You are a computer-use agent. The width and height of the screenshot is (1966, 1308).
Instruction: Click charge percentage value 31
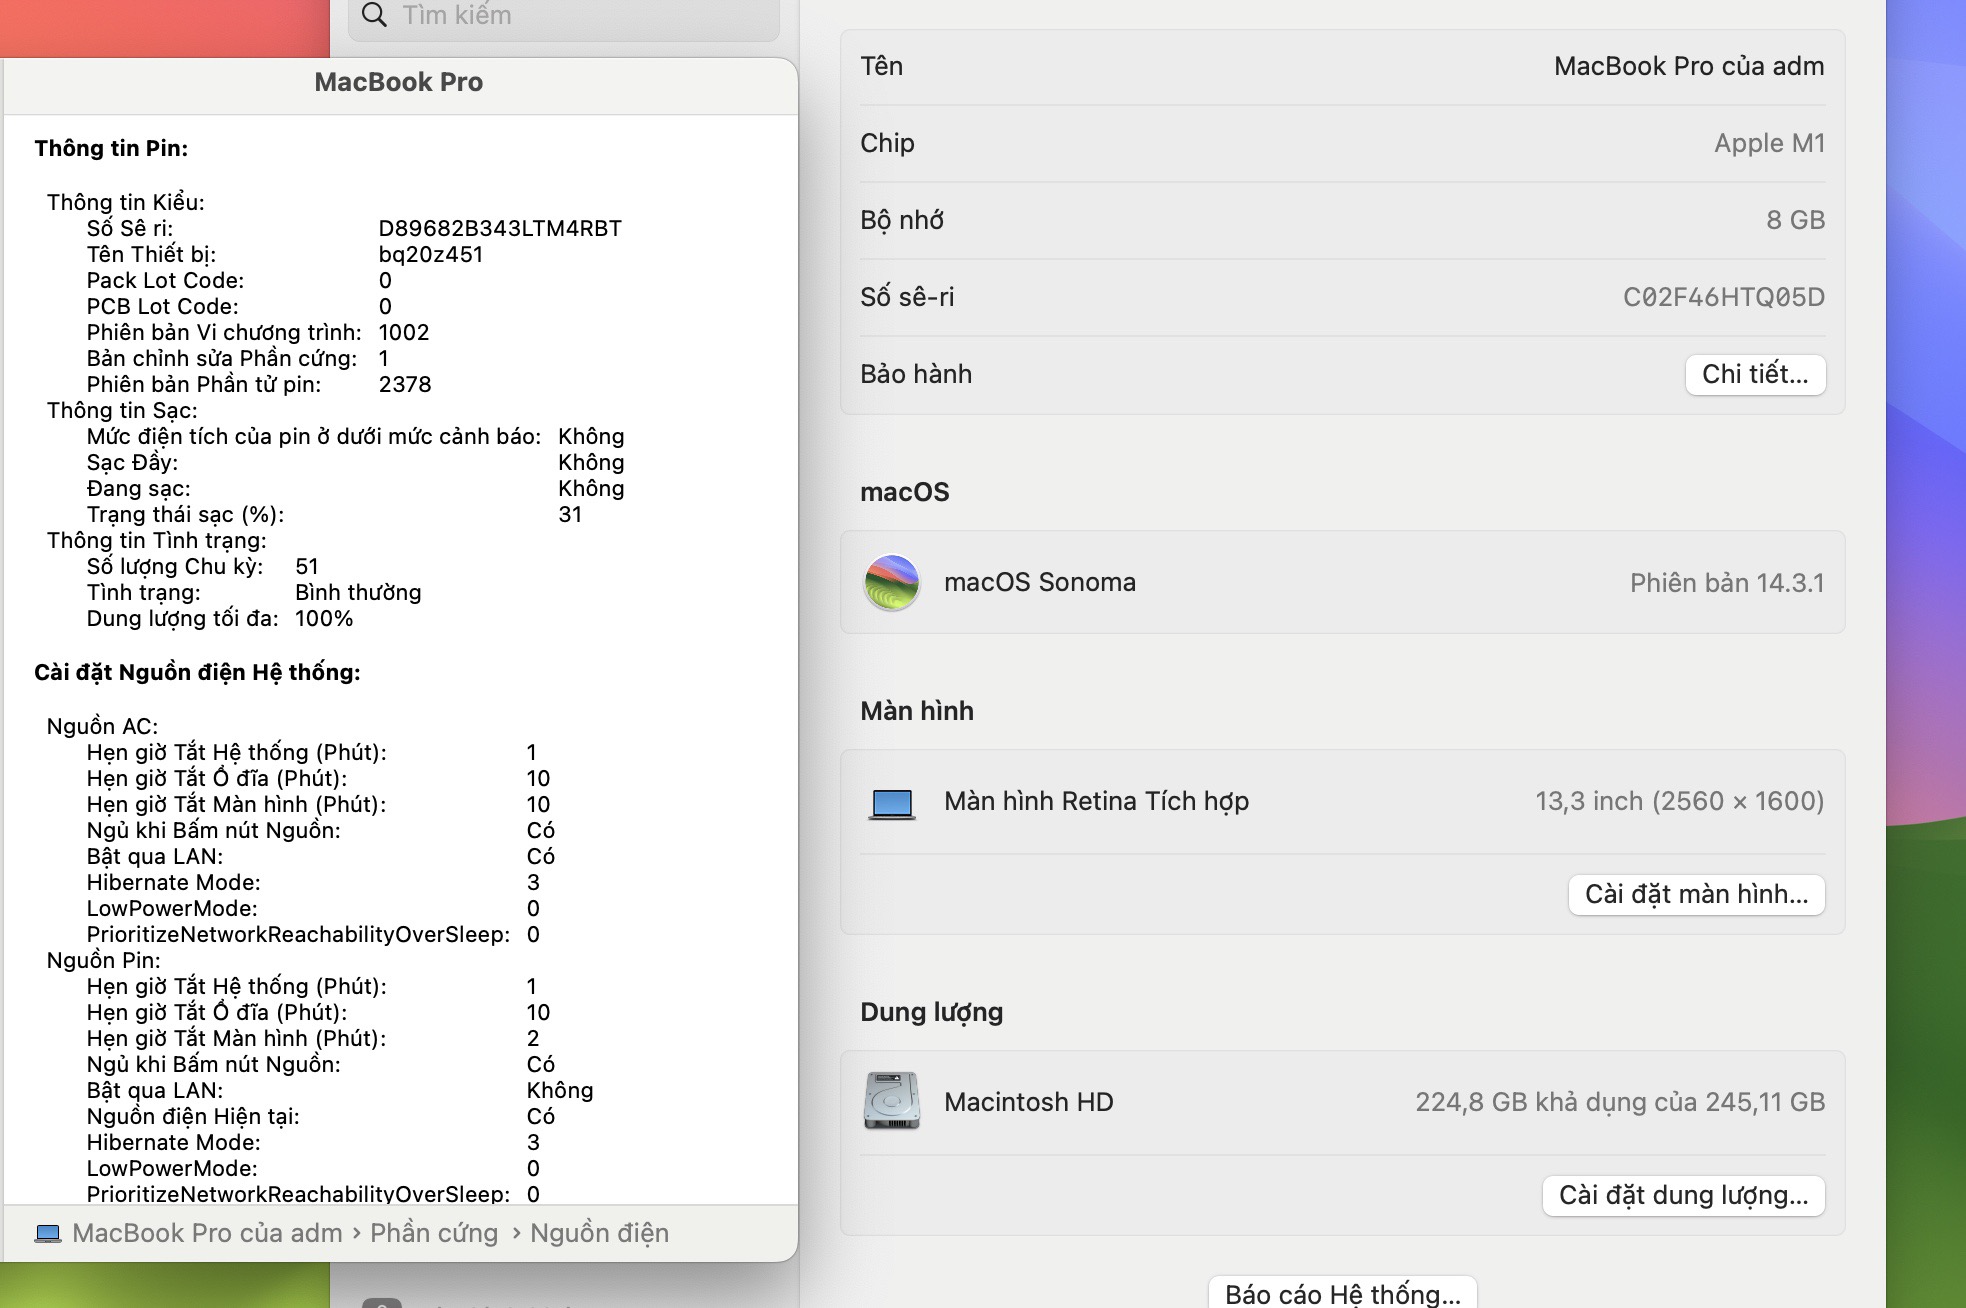[x=570, y=514]
